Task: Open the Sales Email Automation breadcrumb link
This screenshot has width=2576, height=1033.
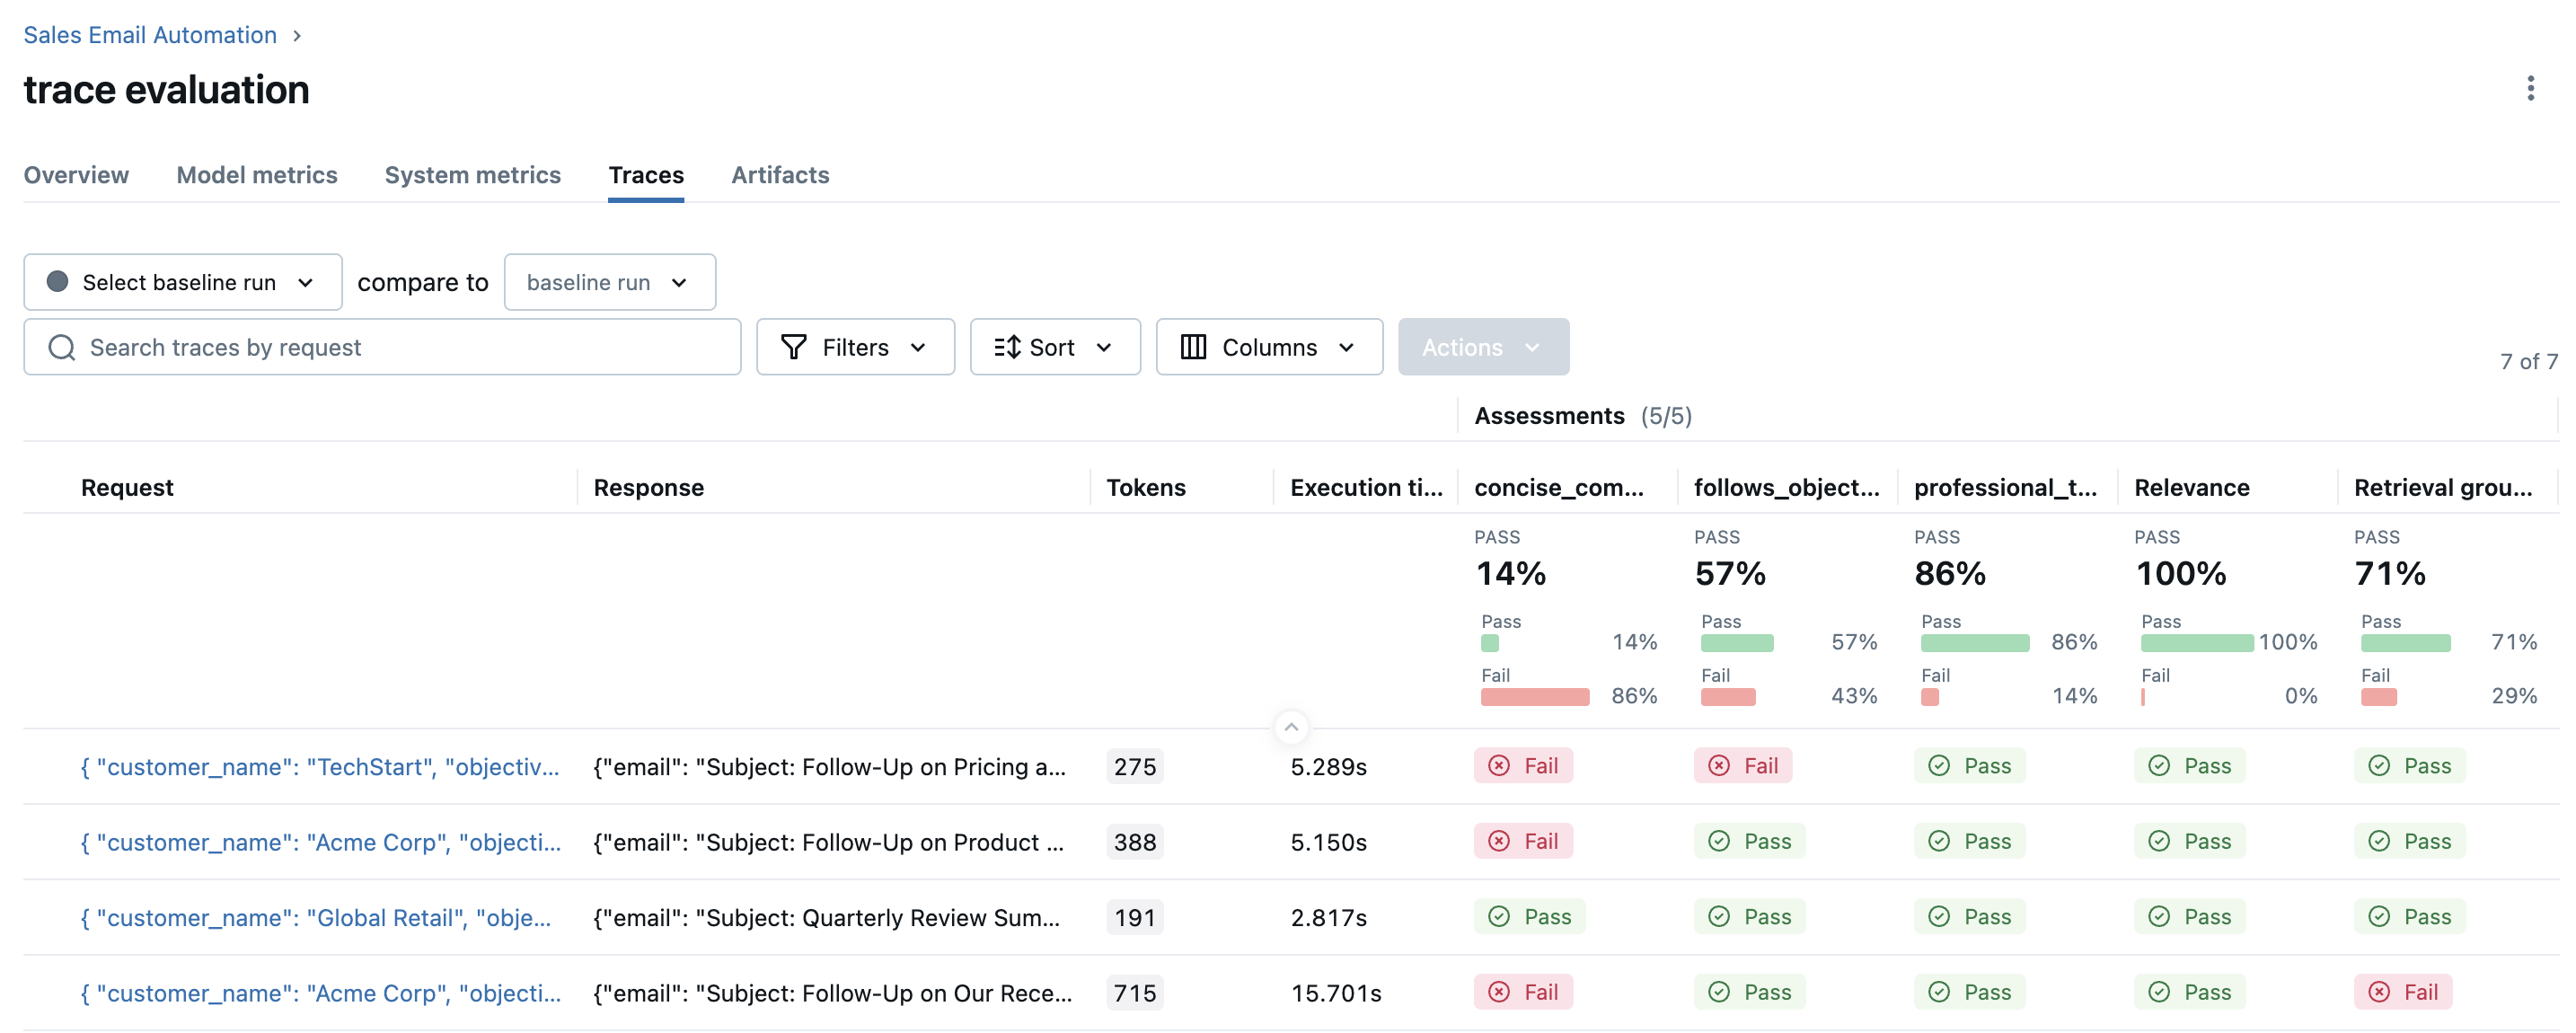Action: (149, 34)
